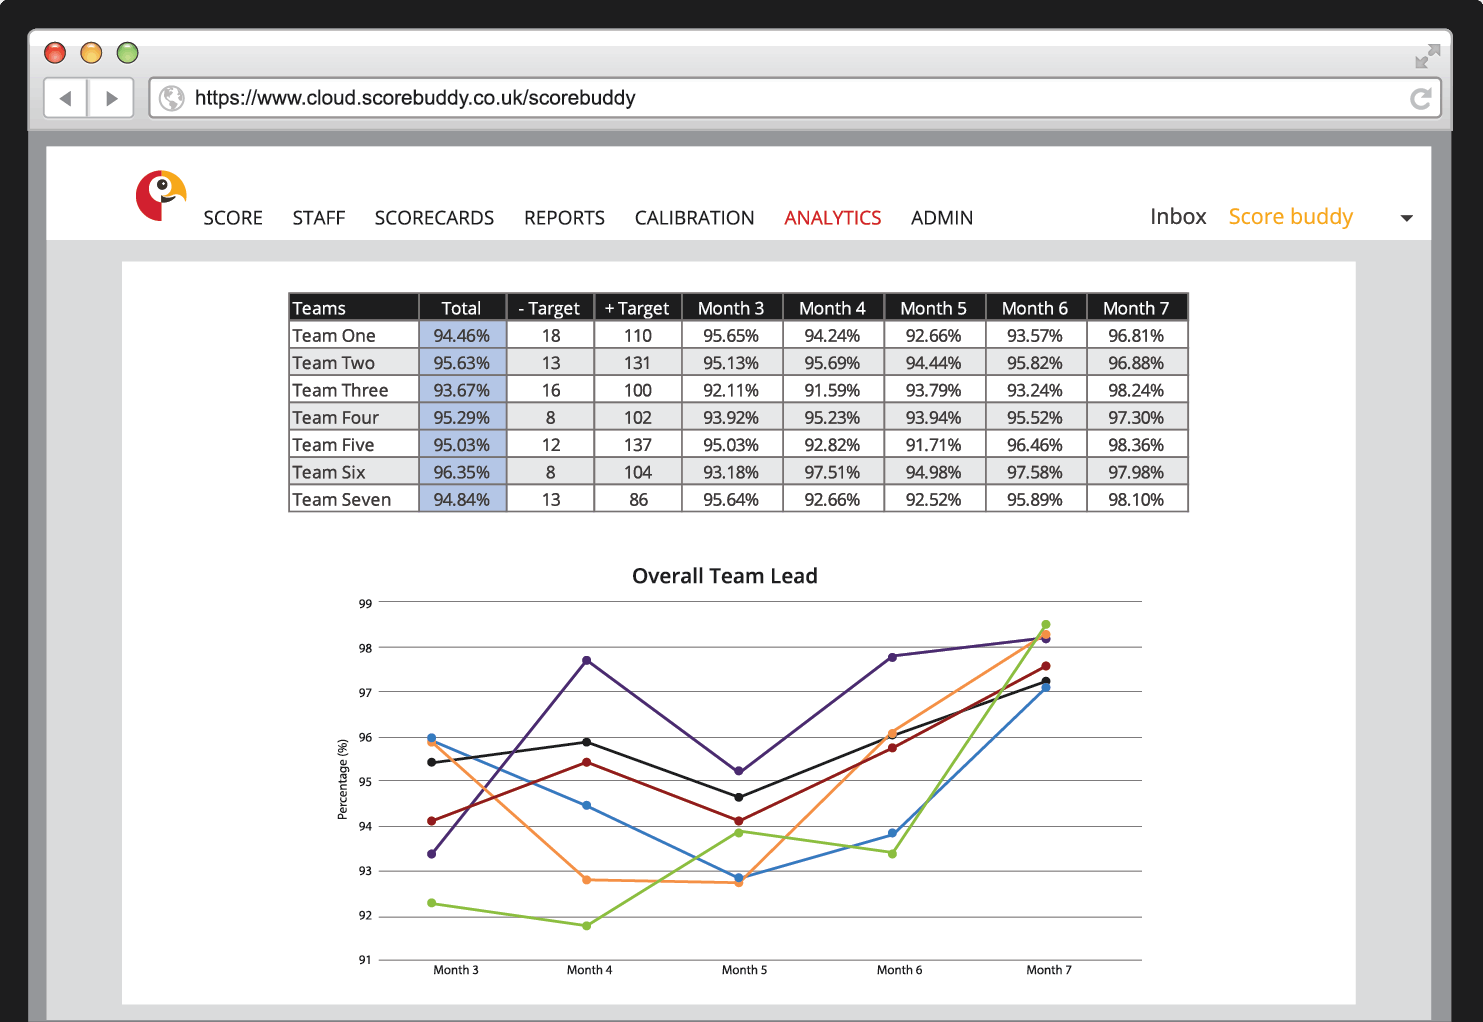
Task: Select the Team Six total cell 96.35%
Action: (462, 472)
